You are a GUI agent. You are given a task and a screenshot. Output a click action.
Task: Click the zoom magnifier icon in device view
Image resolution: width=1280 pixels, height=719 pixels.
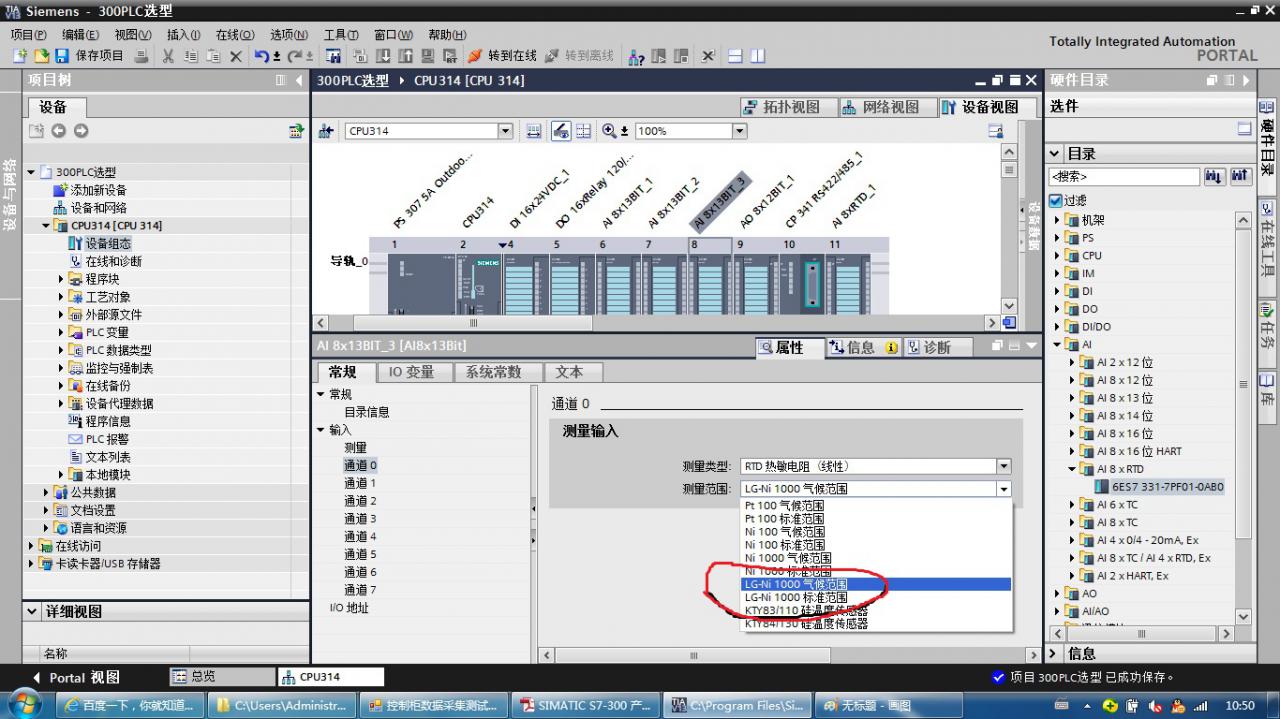[x=609, y=131]
